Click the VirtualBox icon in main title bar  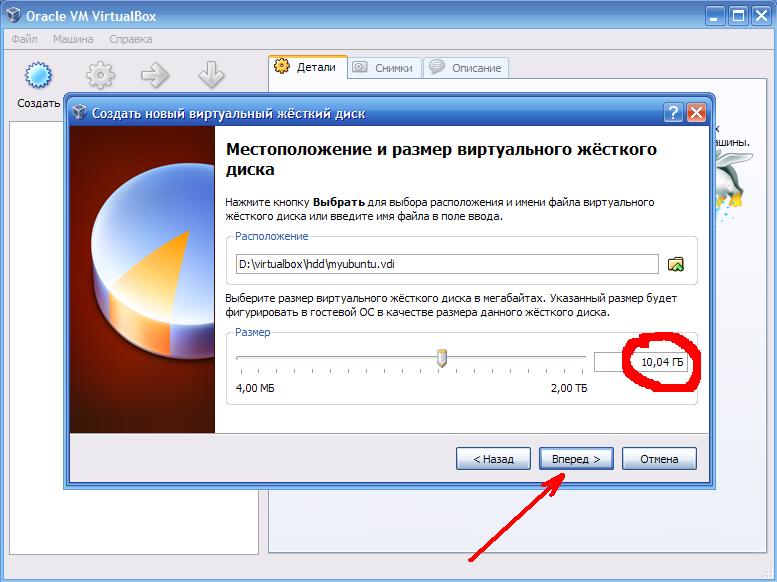[14, 15]
